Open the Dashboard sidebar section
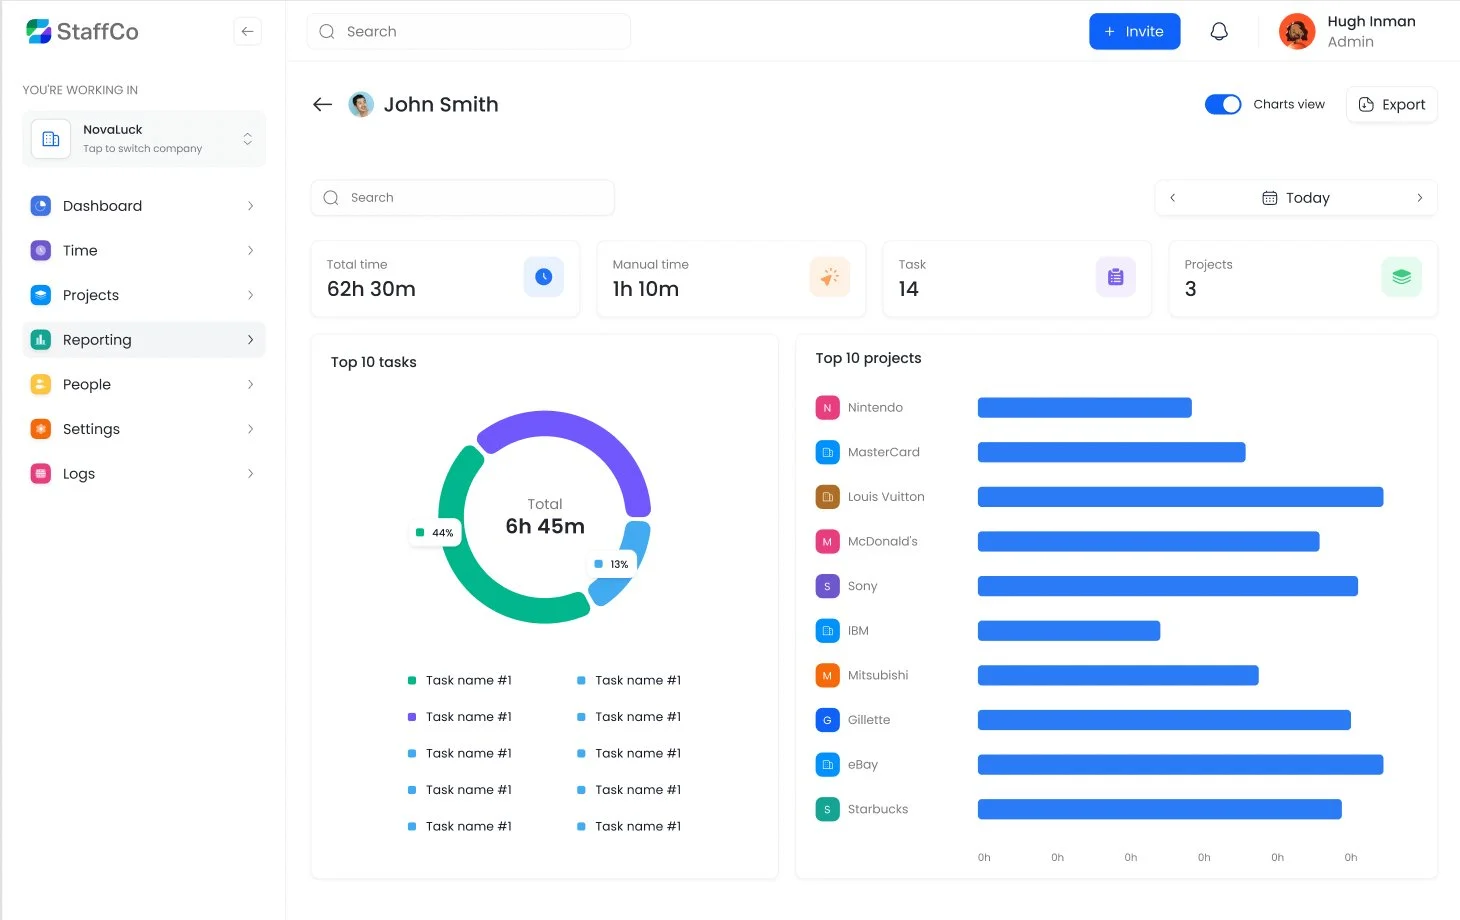 coord(40,205)
